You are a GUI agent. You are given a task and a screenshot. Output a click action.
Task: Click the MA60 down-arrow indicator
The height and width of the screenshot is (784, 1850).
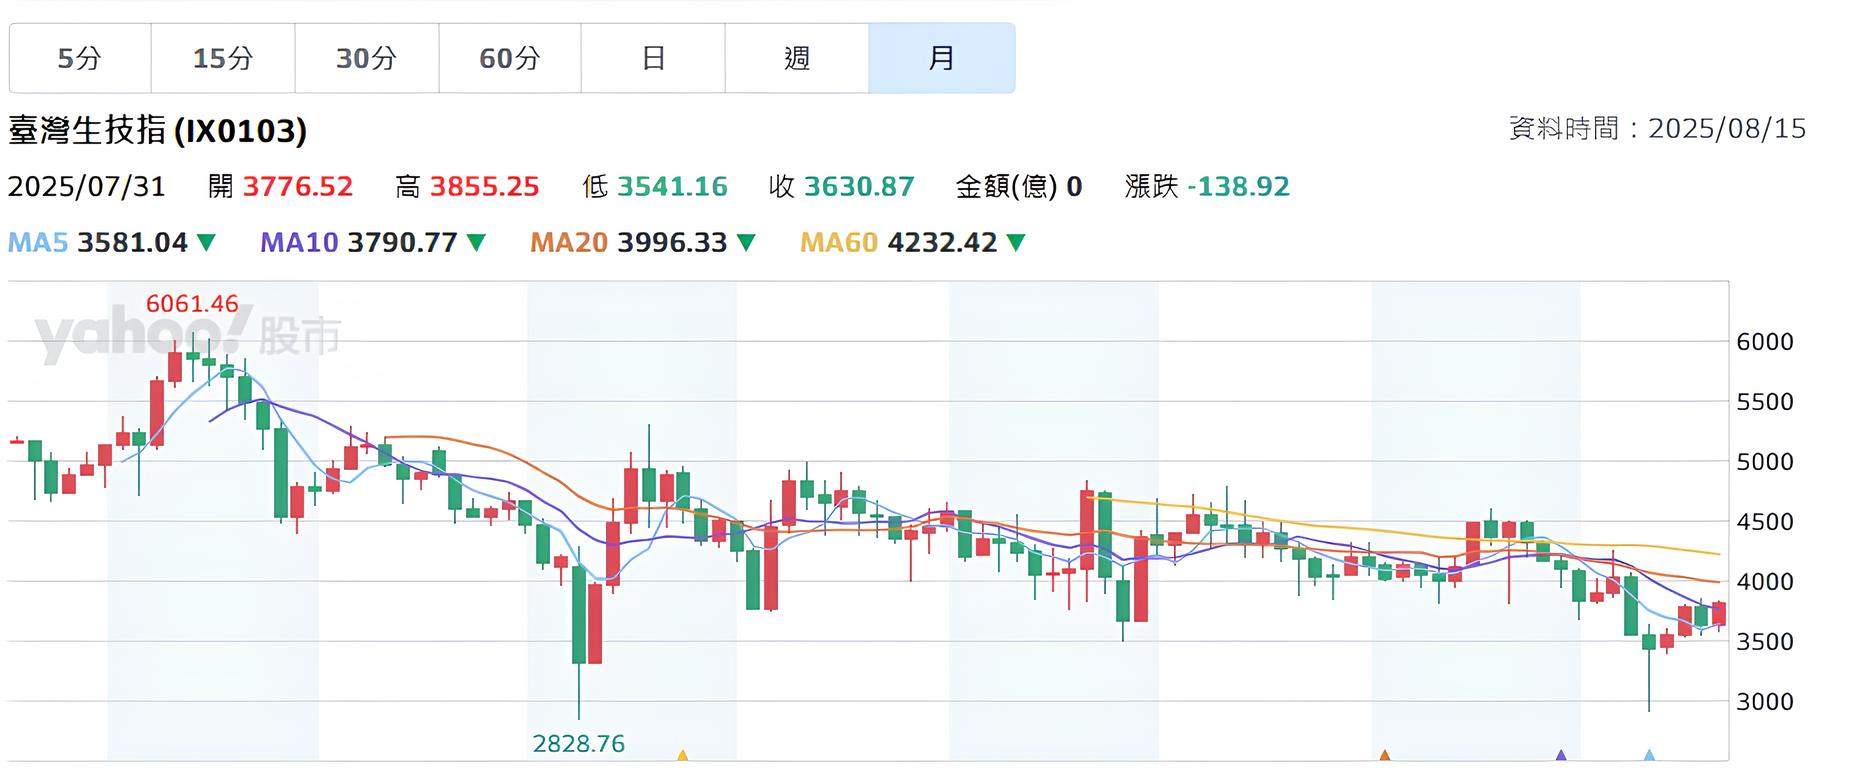tap(1016, 242)
